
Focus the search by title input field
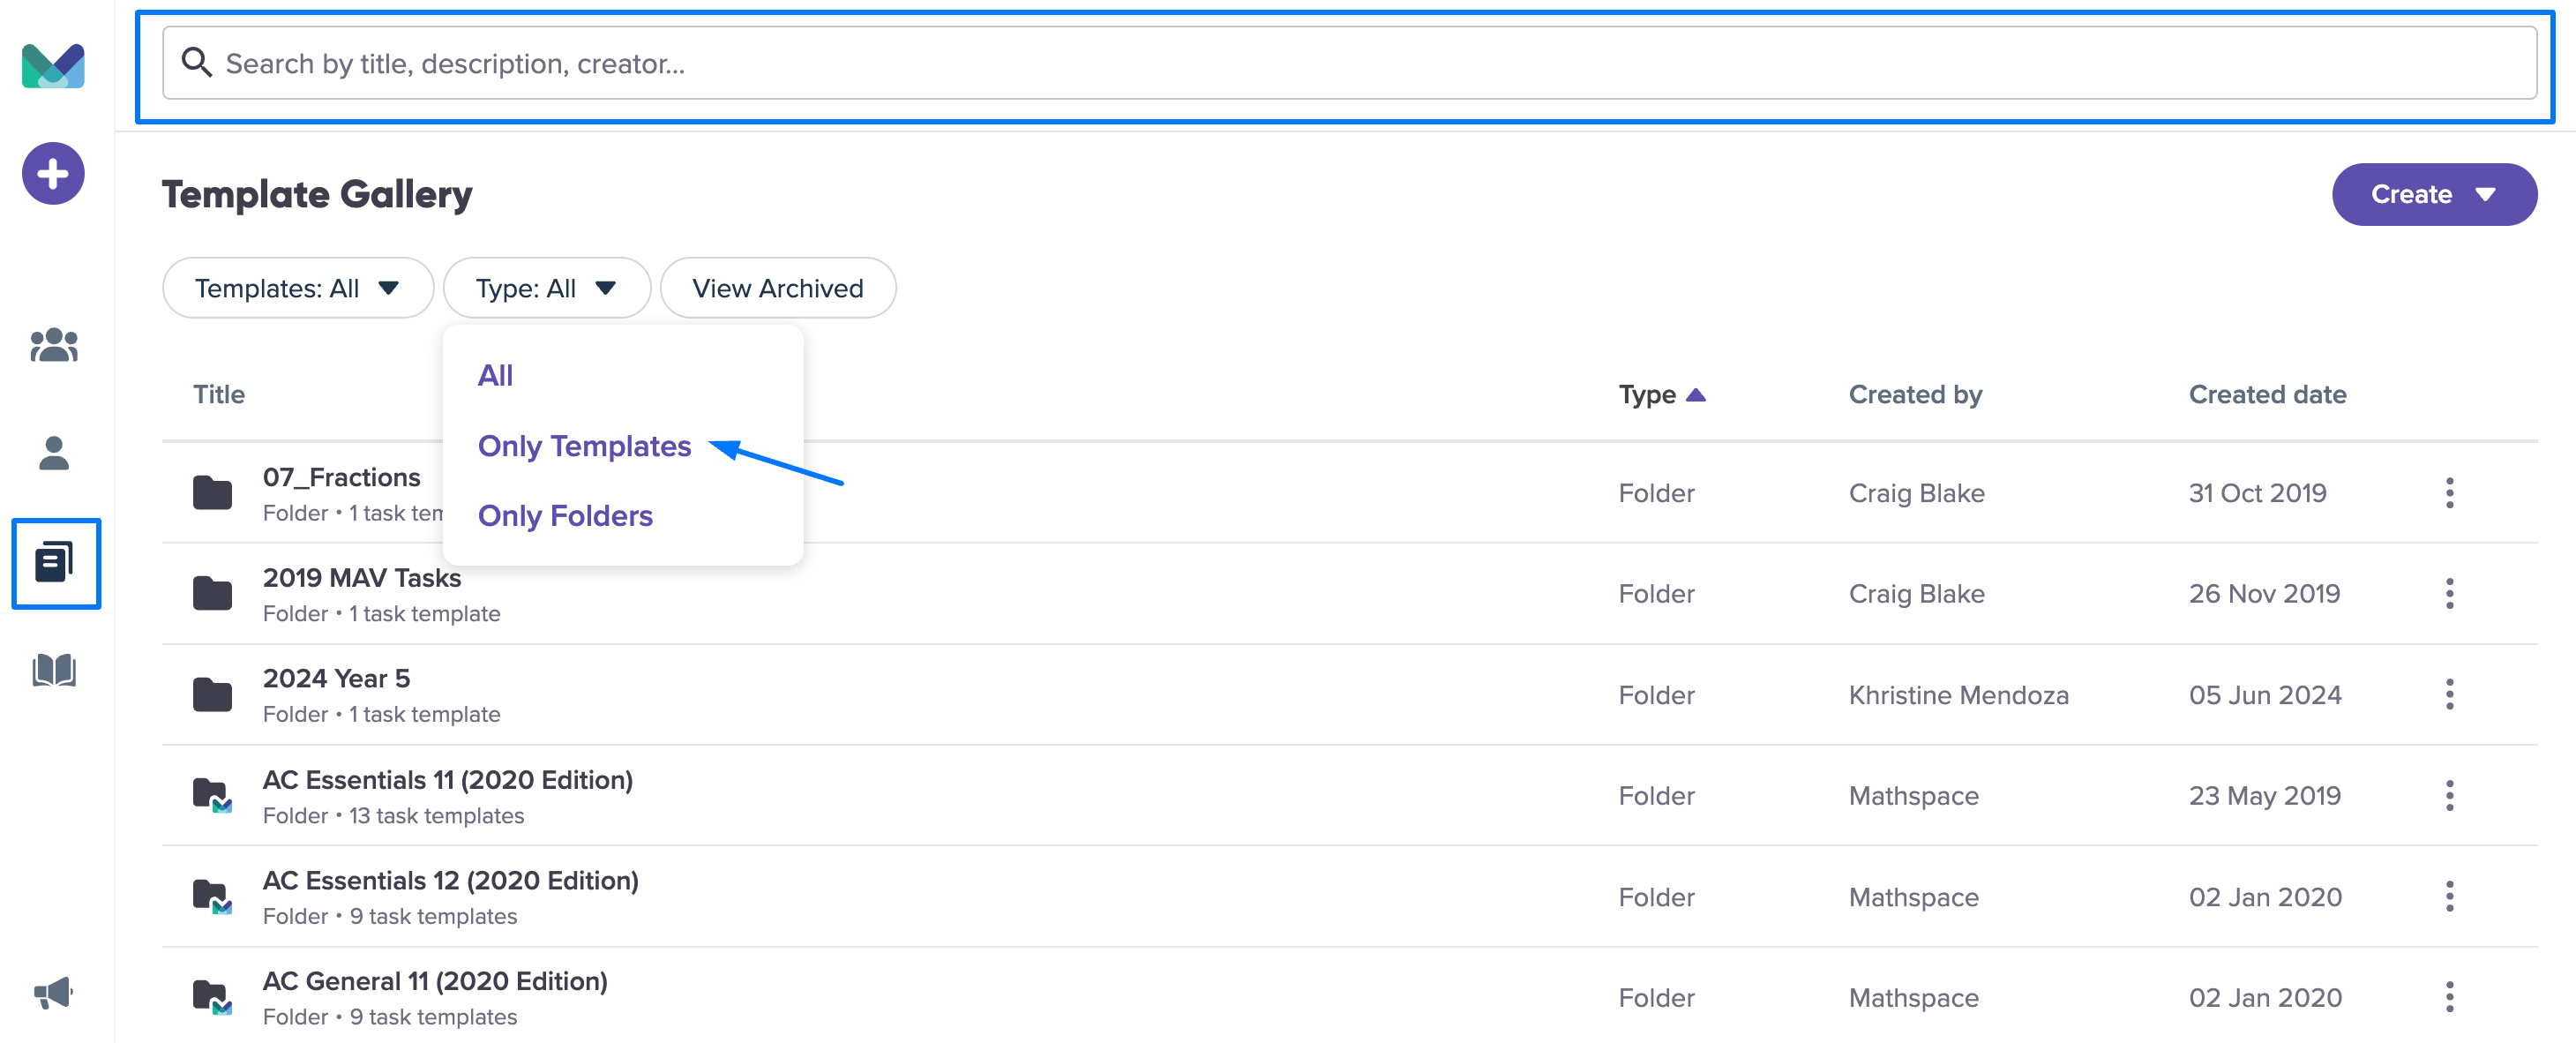tap(1349, 63)
